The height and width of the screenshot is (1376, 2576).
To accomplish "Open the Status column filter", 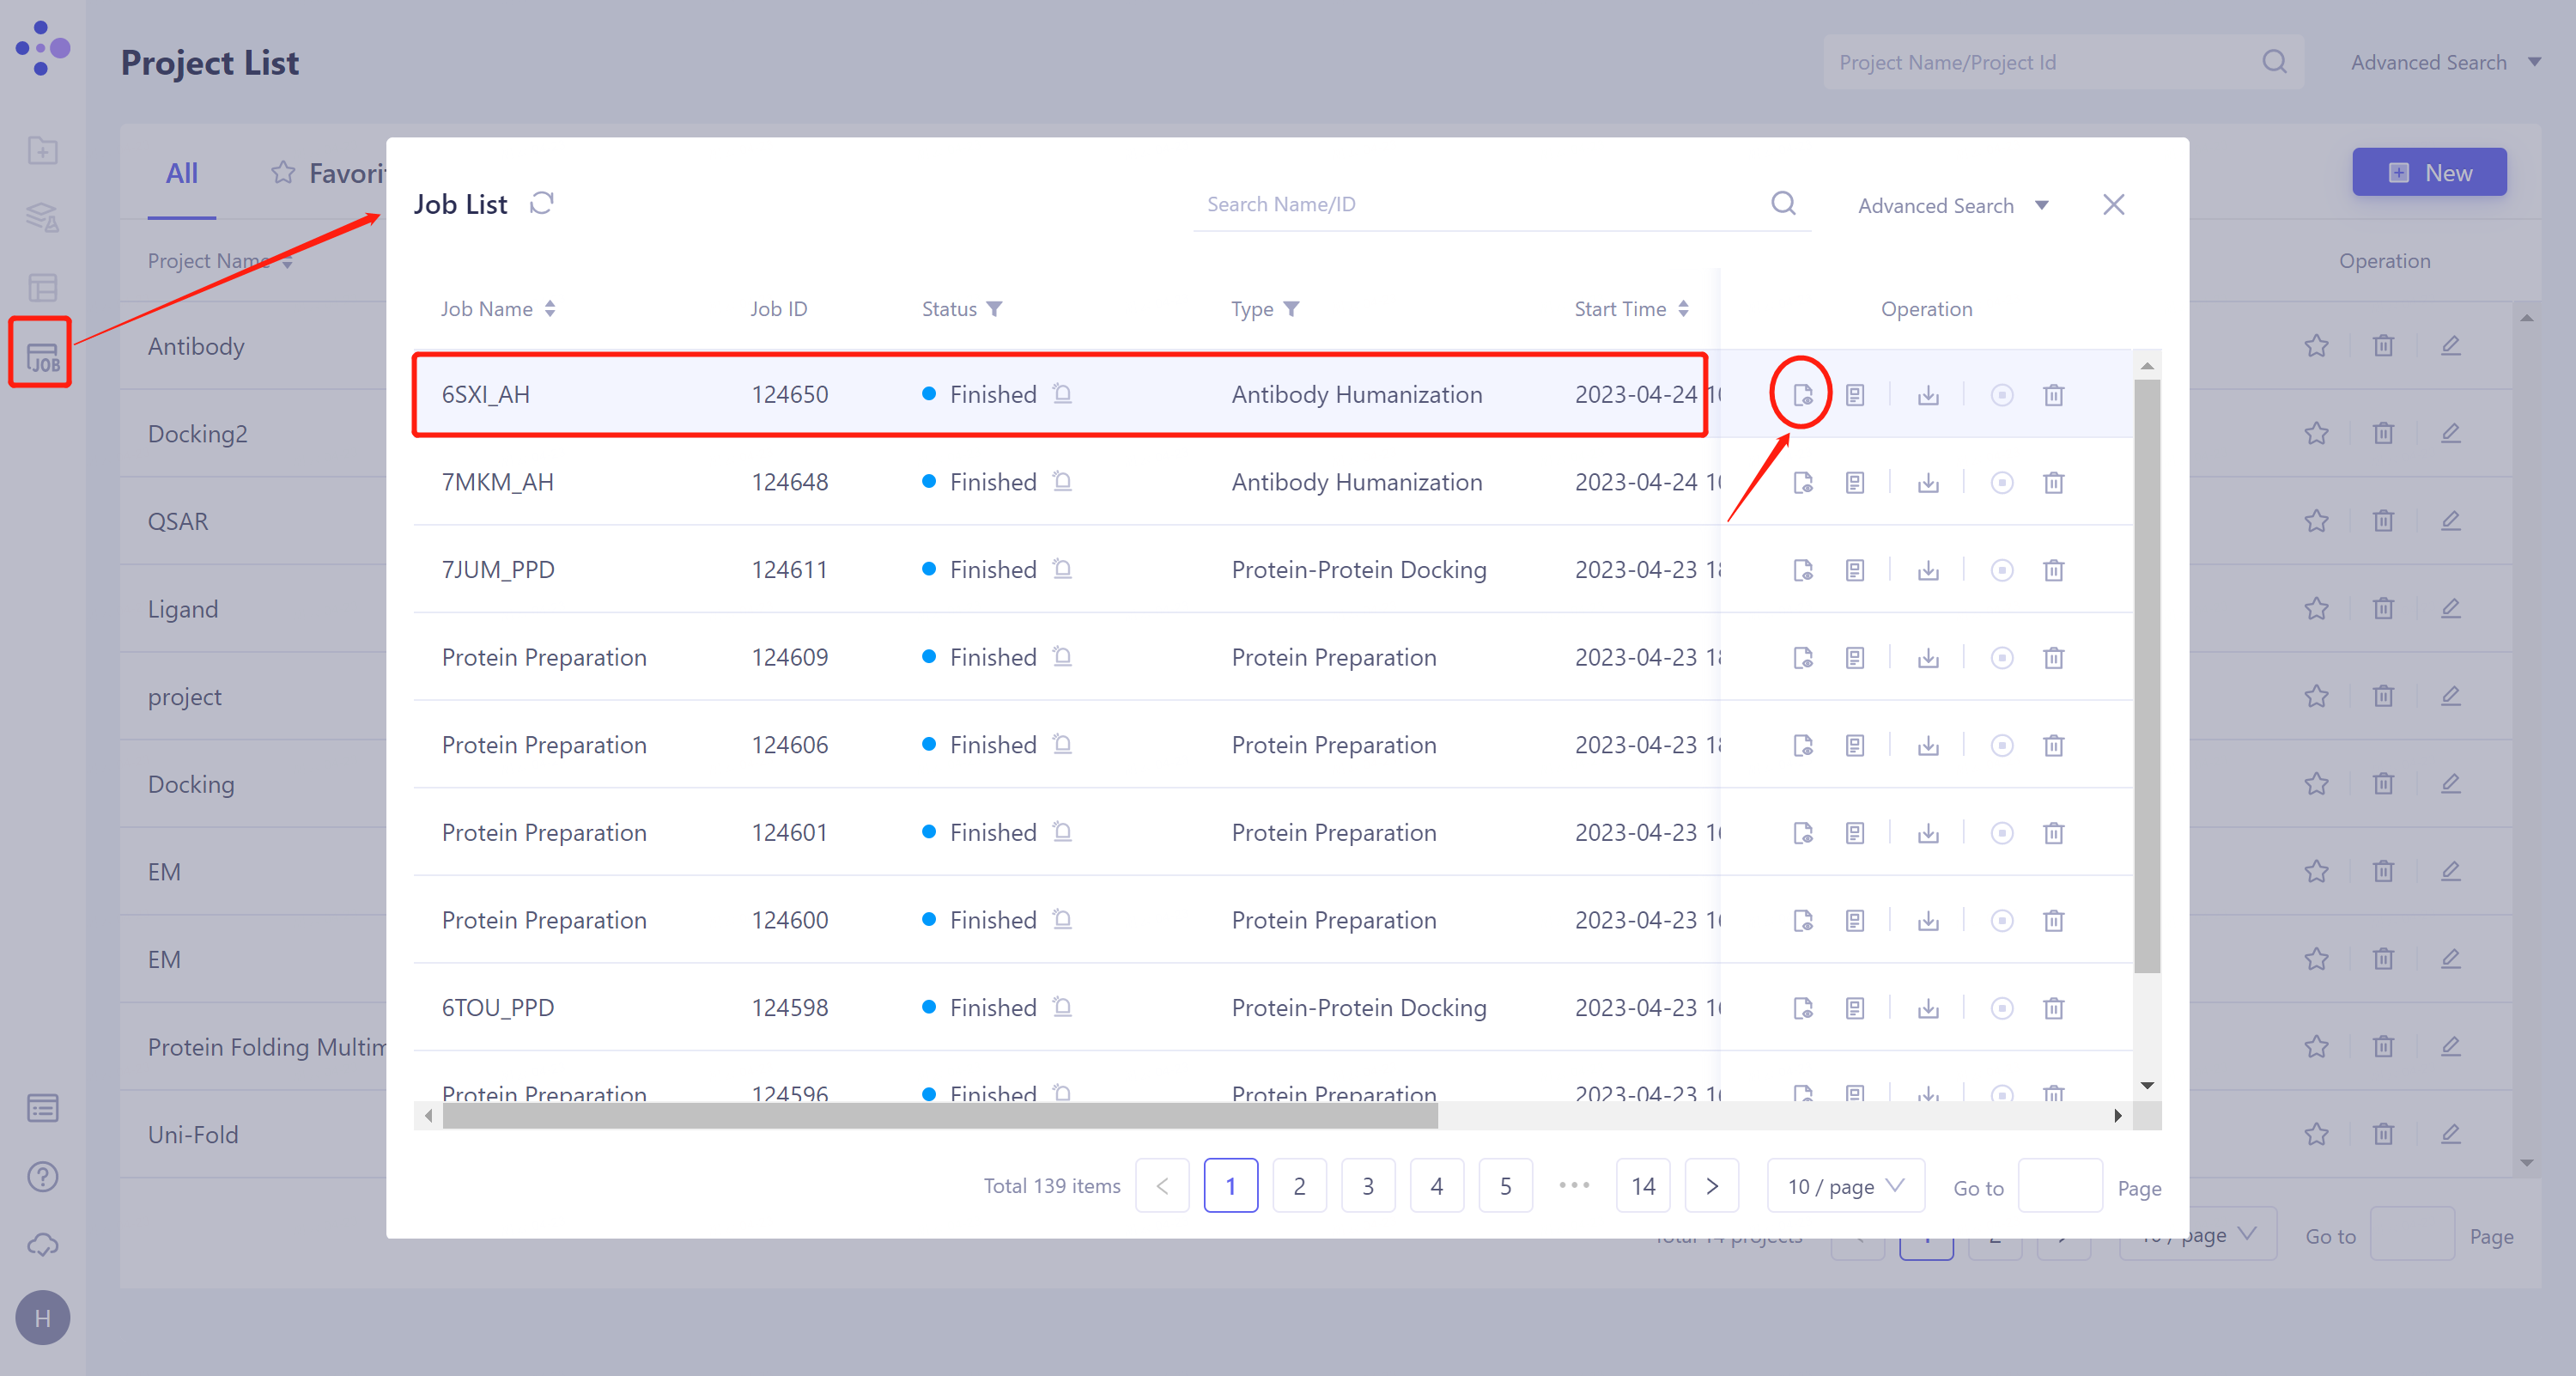I will pyautogui.click(x=994, y=309).
